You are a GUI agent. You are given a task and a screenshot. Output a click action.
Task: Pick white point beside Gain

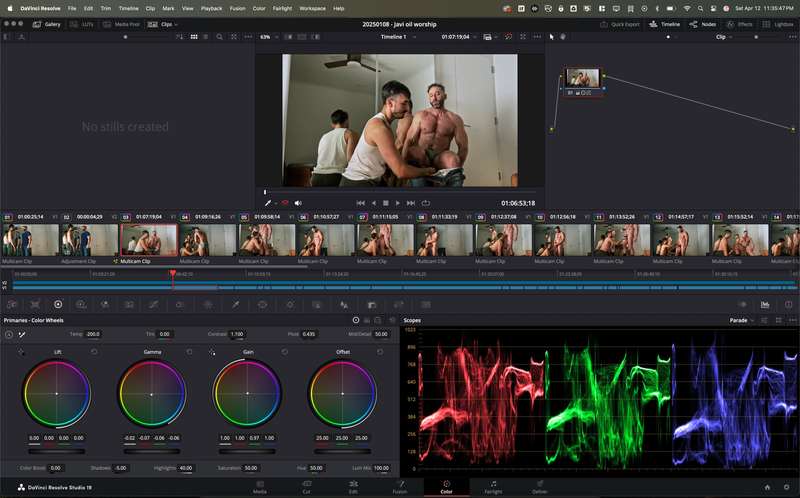click(212, 352)
